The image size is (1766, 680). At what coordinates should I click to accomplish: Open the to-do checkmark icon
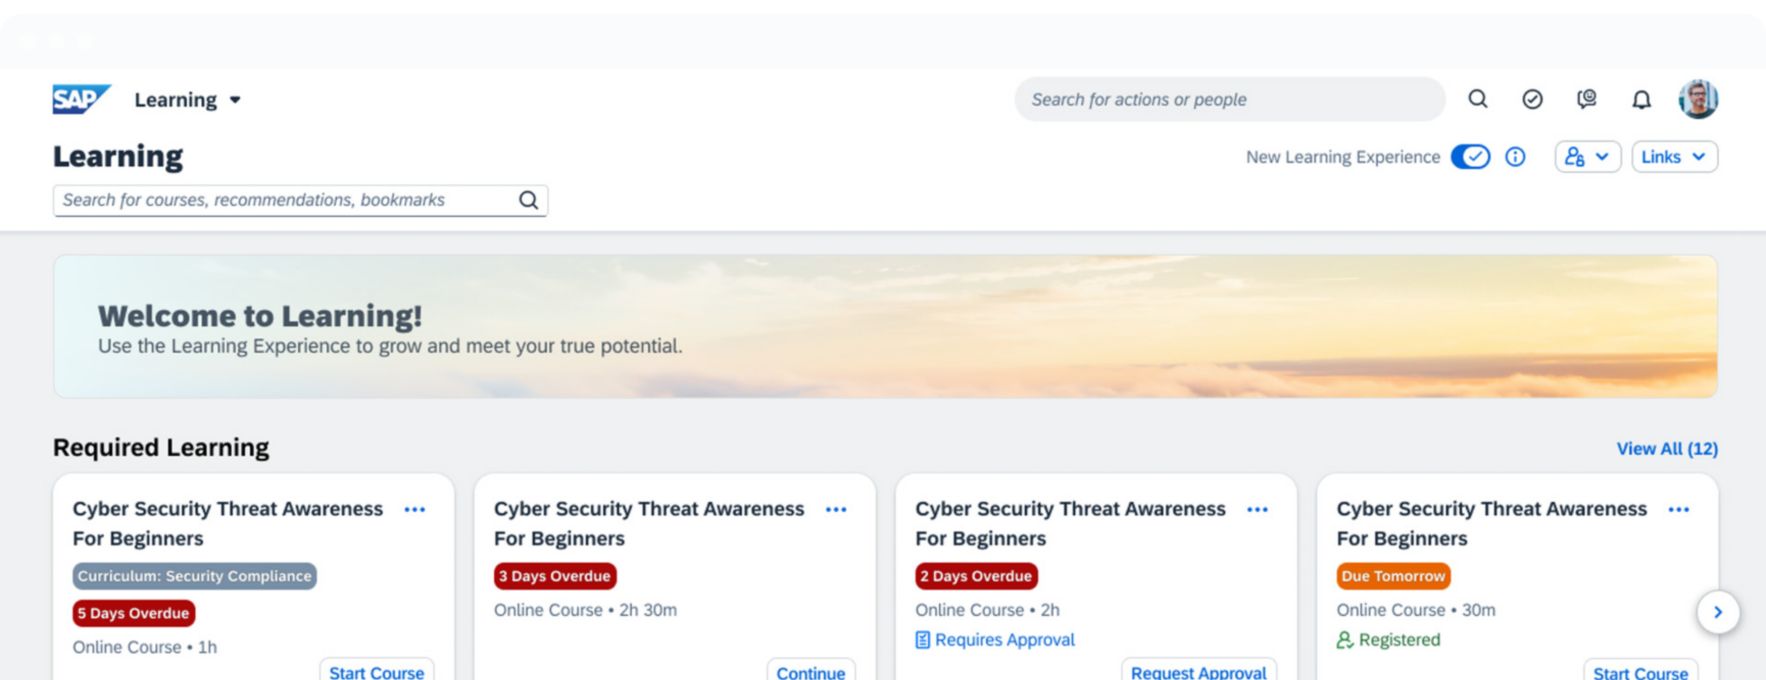[1532, 99]
